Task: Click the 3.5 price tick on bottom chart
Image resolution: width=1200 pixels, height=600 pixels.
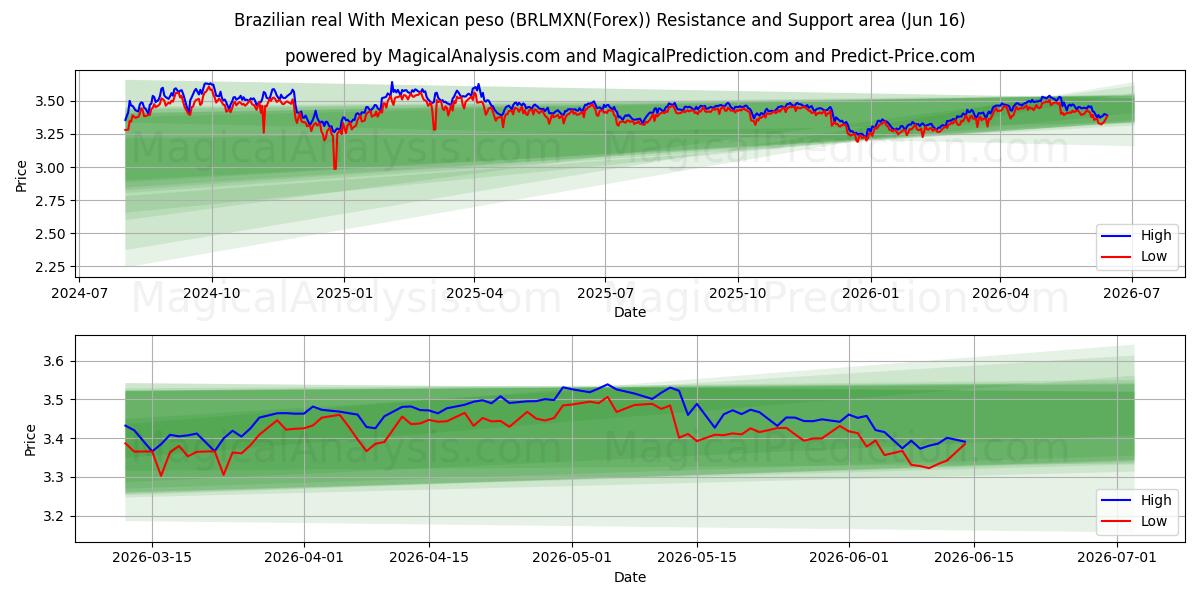Action: click(56, 400)
